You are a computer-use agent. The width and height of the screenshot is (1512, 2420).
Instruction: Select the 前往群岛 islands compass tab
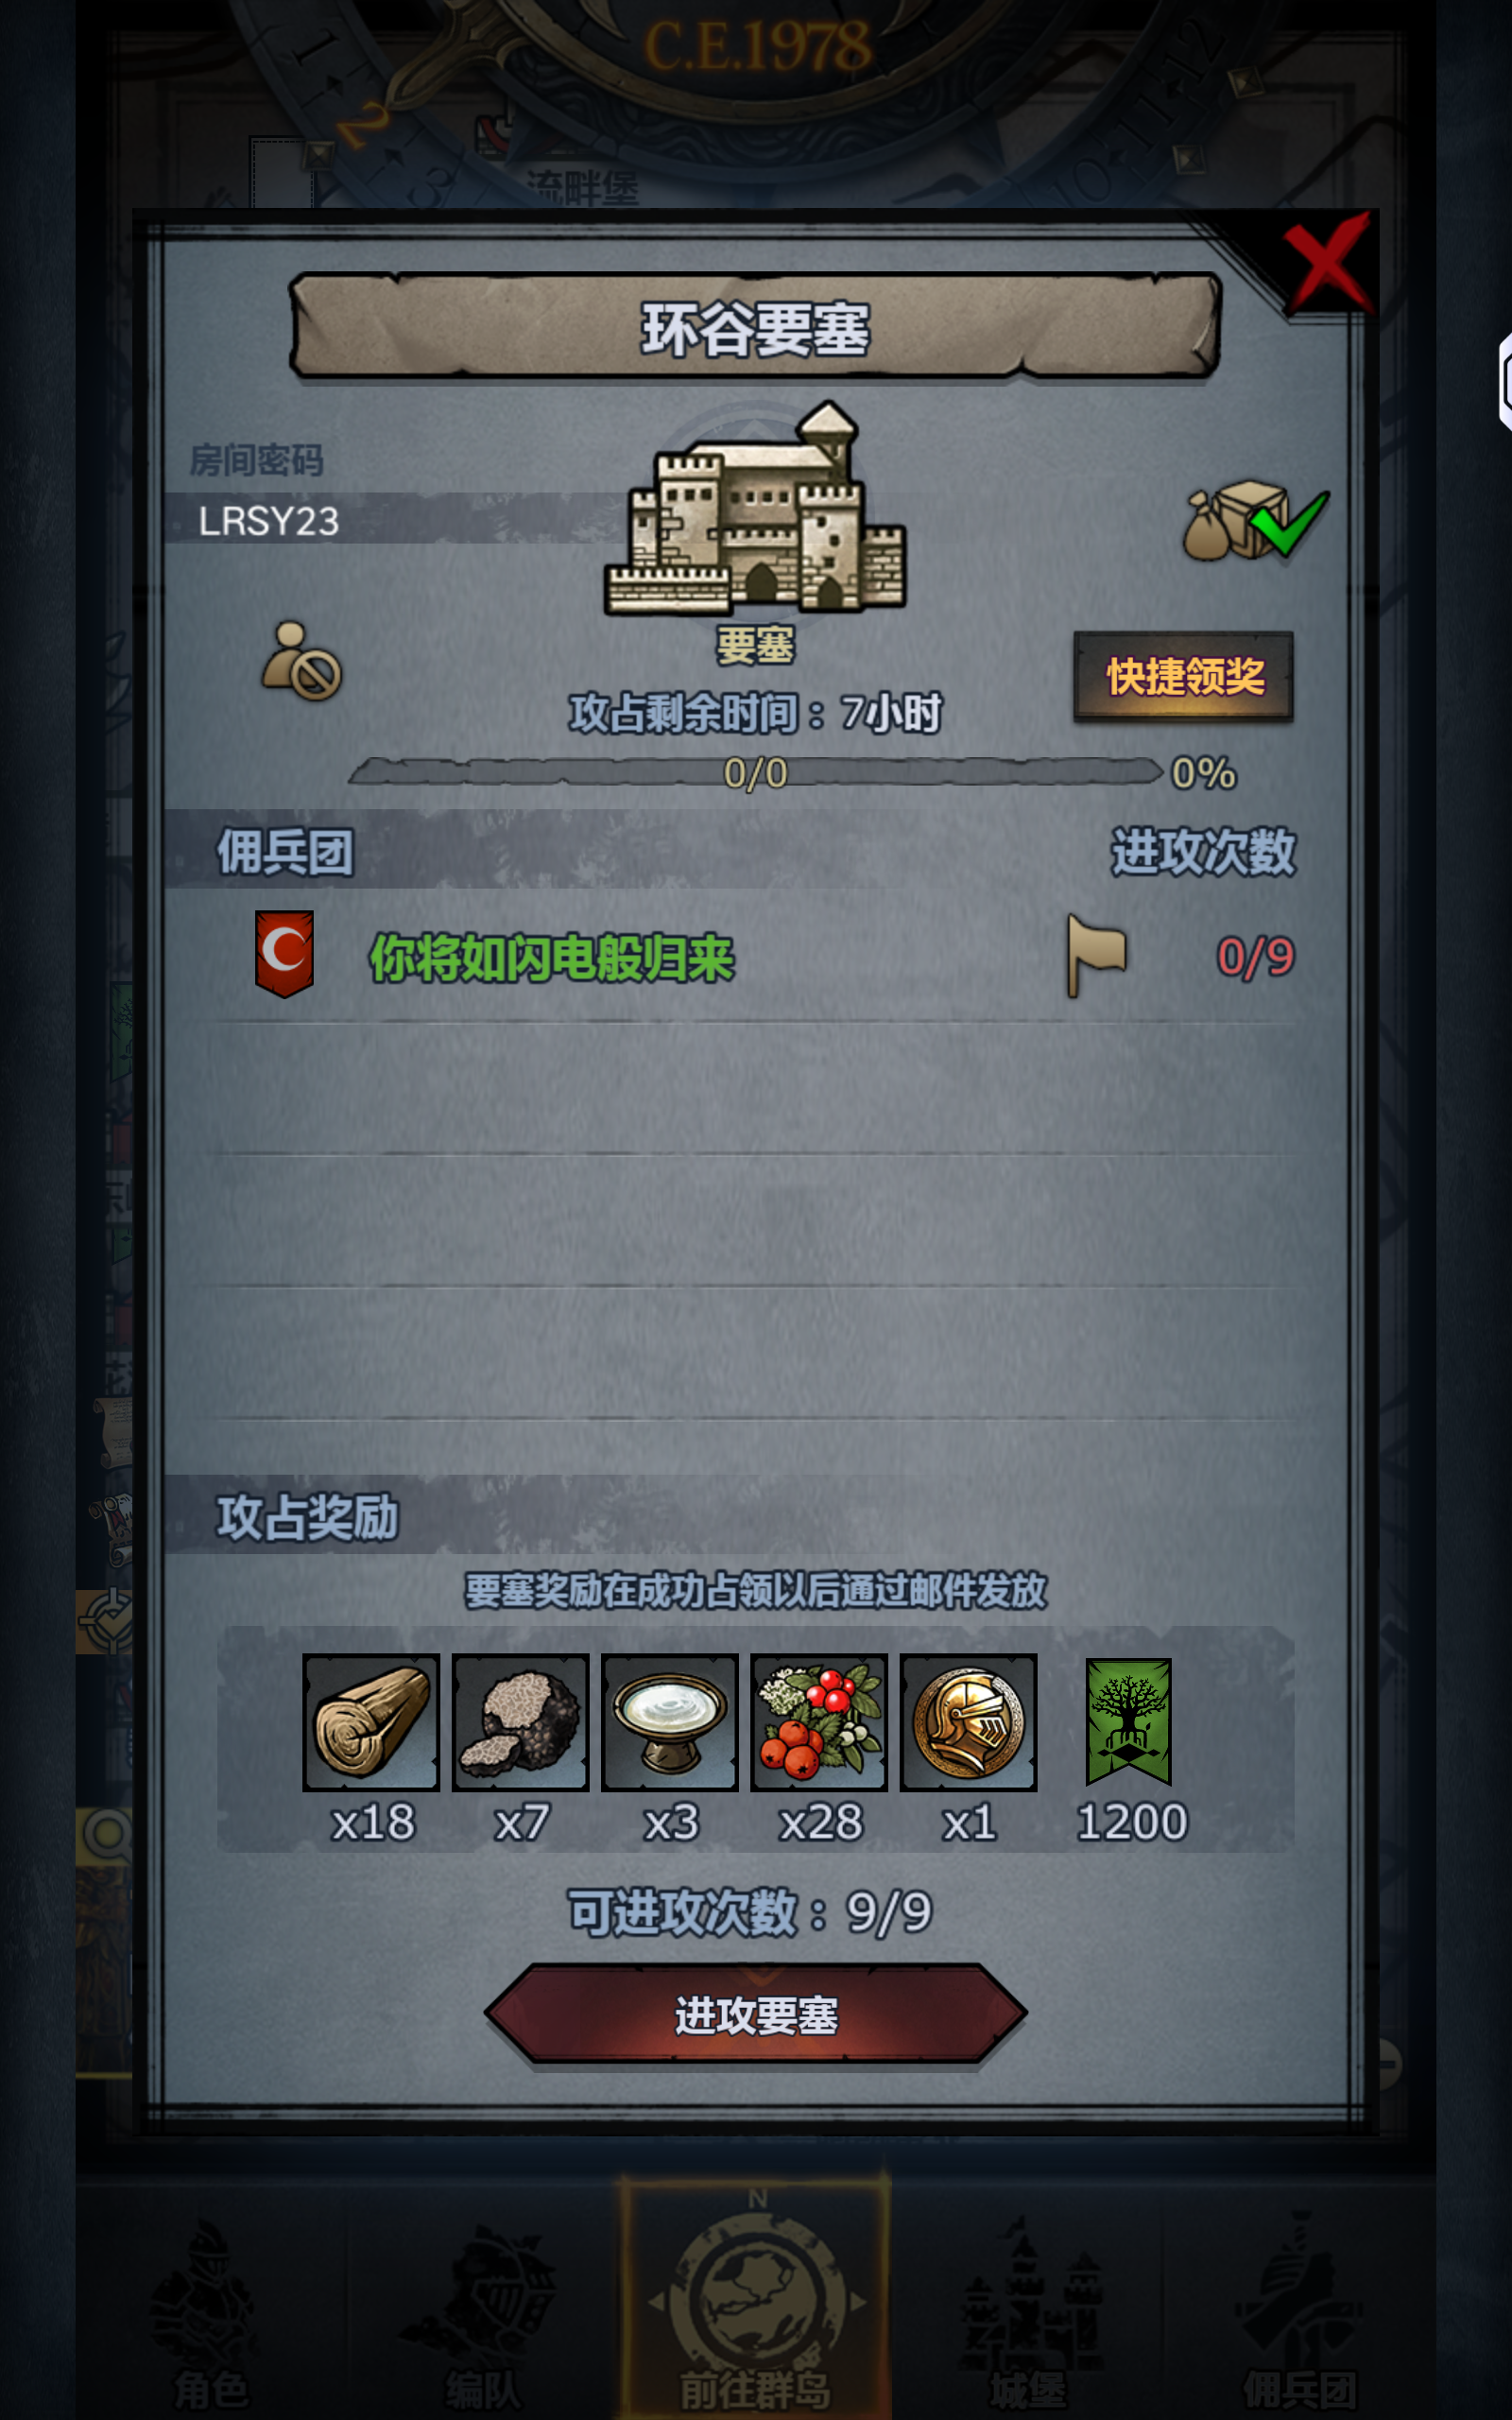[756, 2300]
